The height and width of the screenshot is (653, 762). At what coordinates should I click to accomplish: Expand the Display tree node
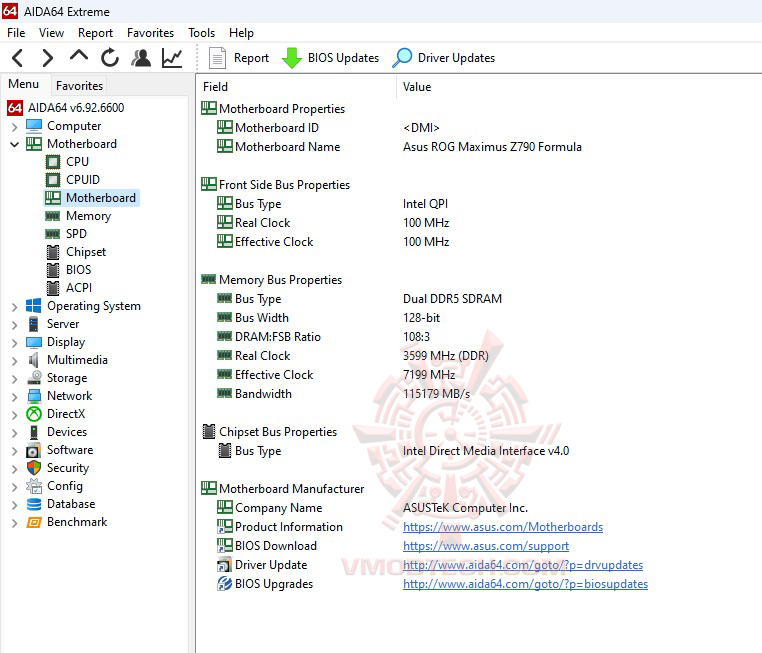click(x=15, y=343)
